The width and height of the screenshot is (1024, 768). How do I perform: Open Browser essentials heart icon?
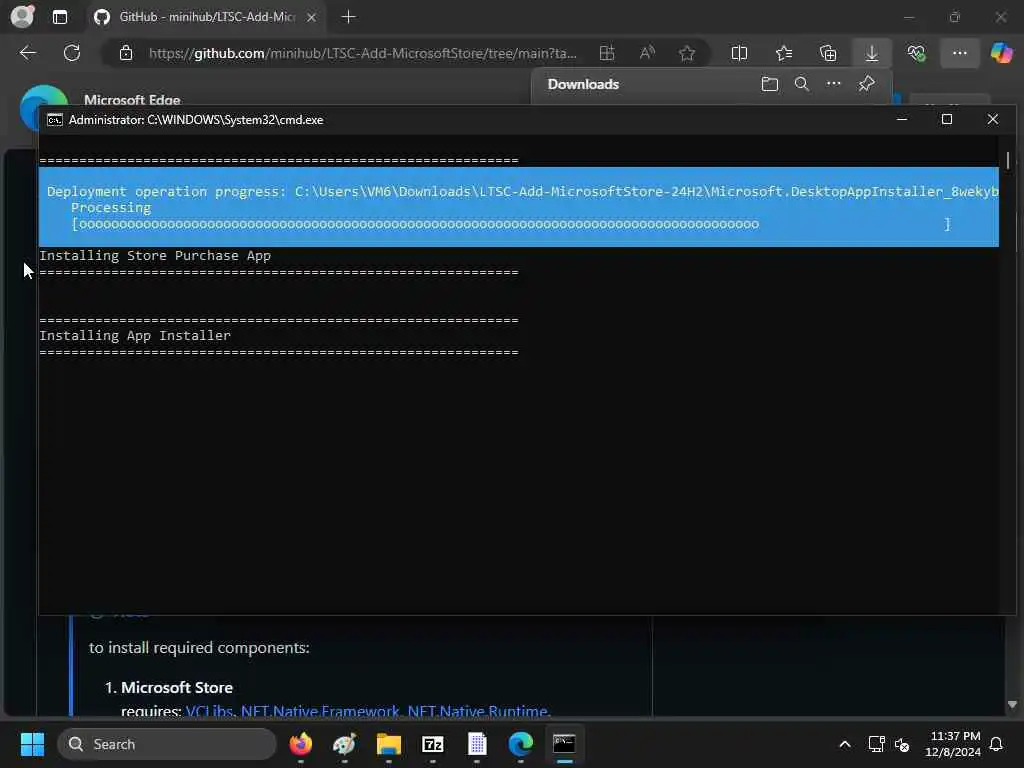[x=916, y=54]
